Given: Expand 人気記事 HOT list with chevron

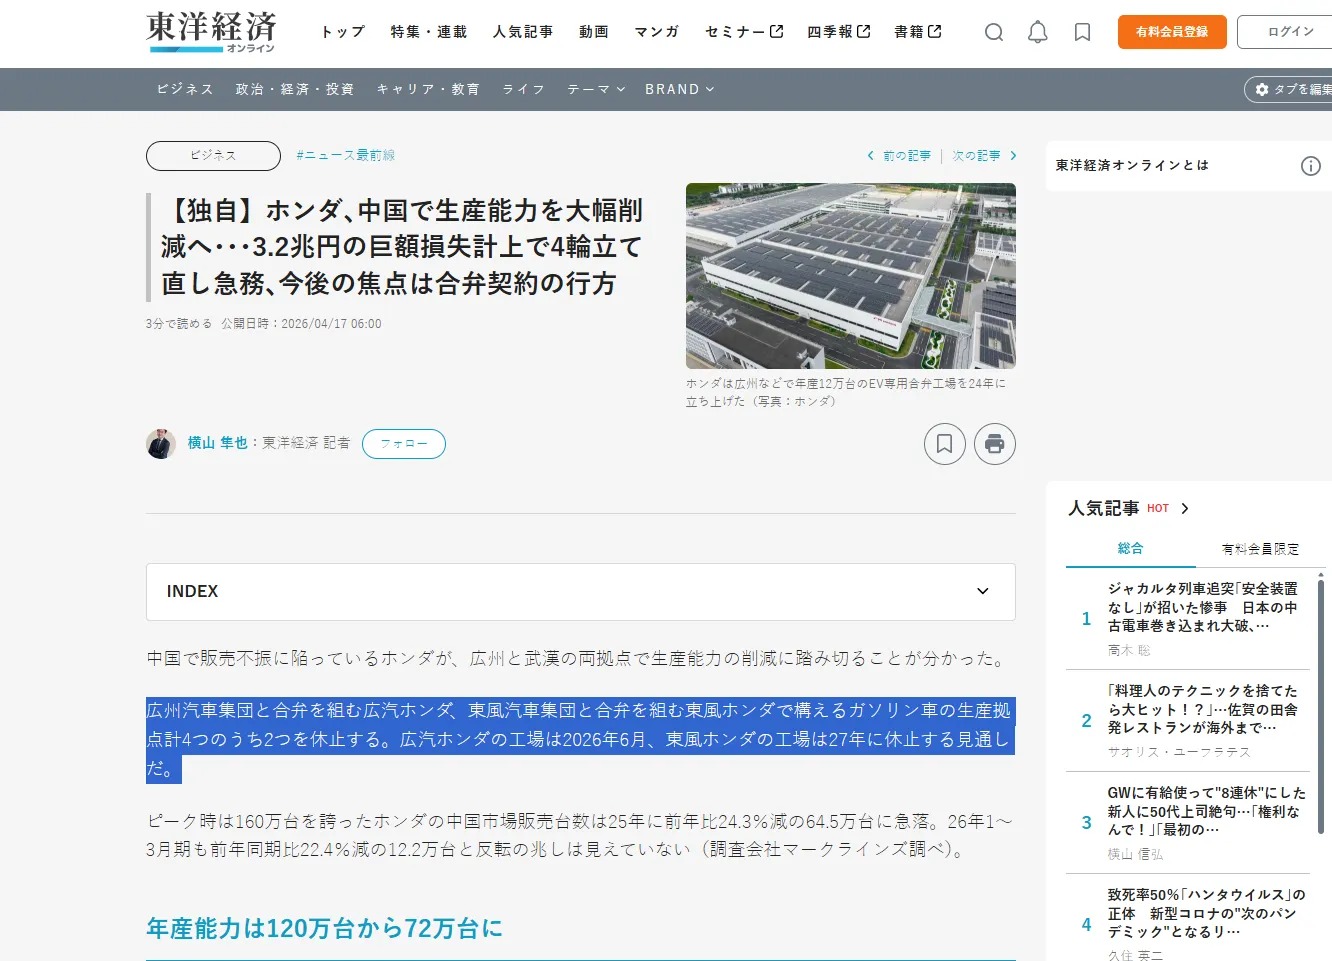Looking at the screenshot, I should [x=1185, y=509].
